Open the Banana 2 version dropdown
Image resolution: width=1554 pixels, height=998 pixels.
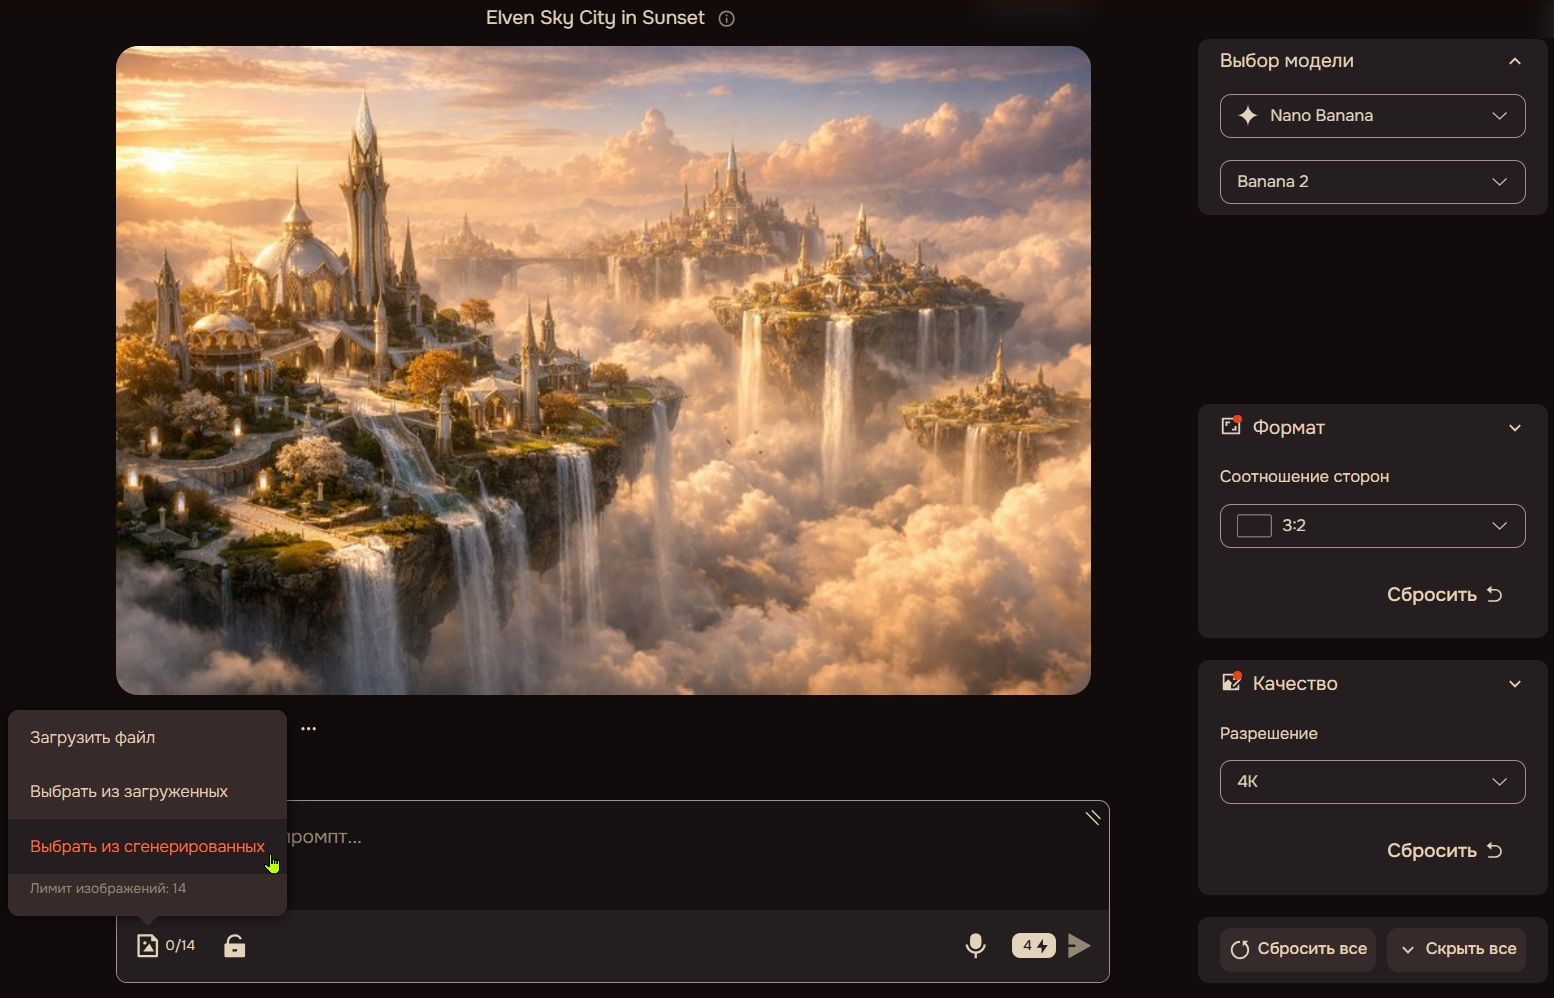(1372, 182)
